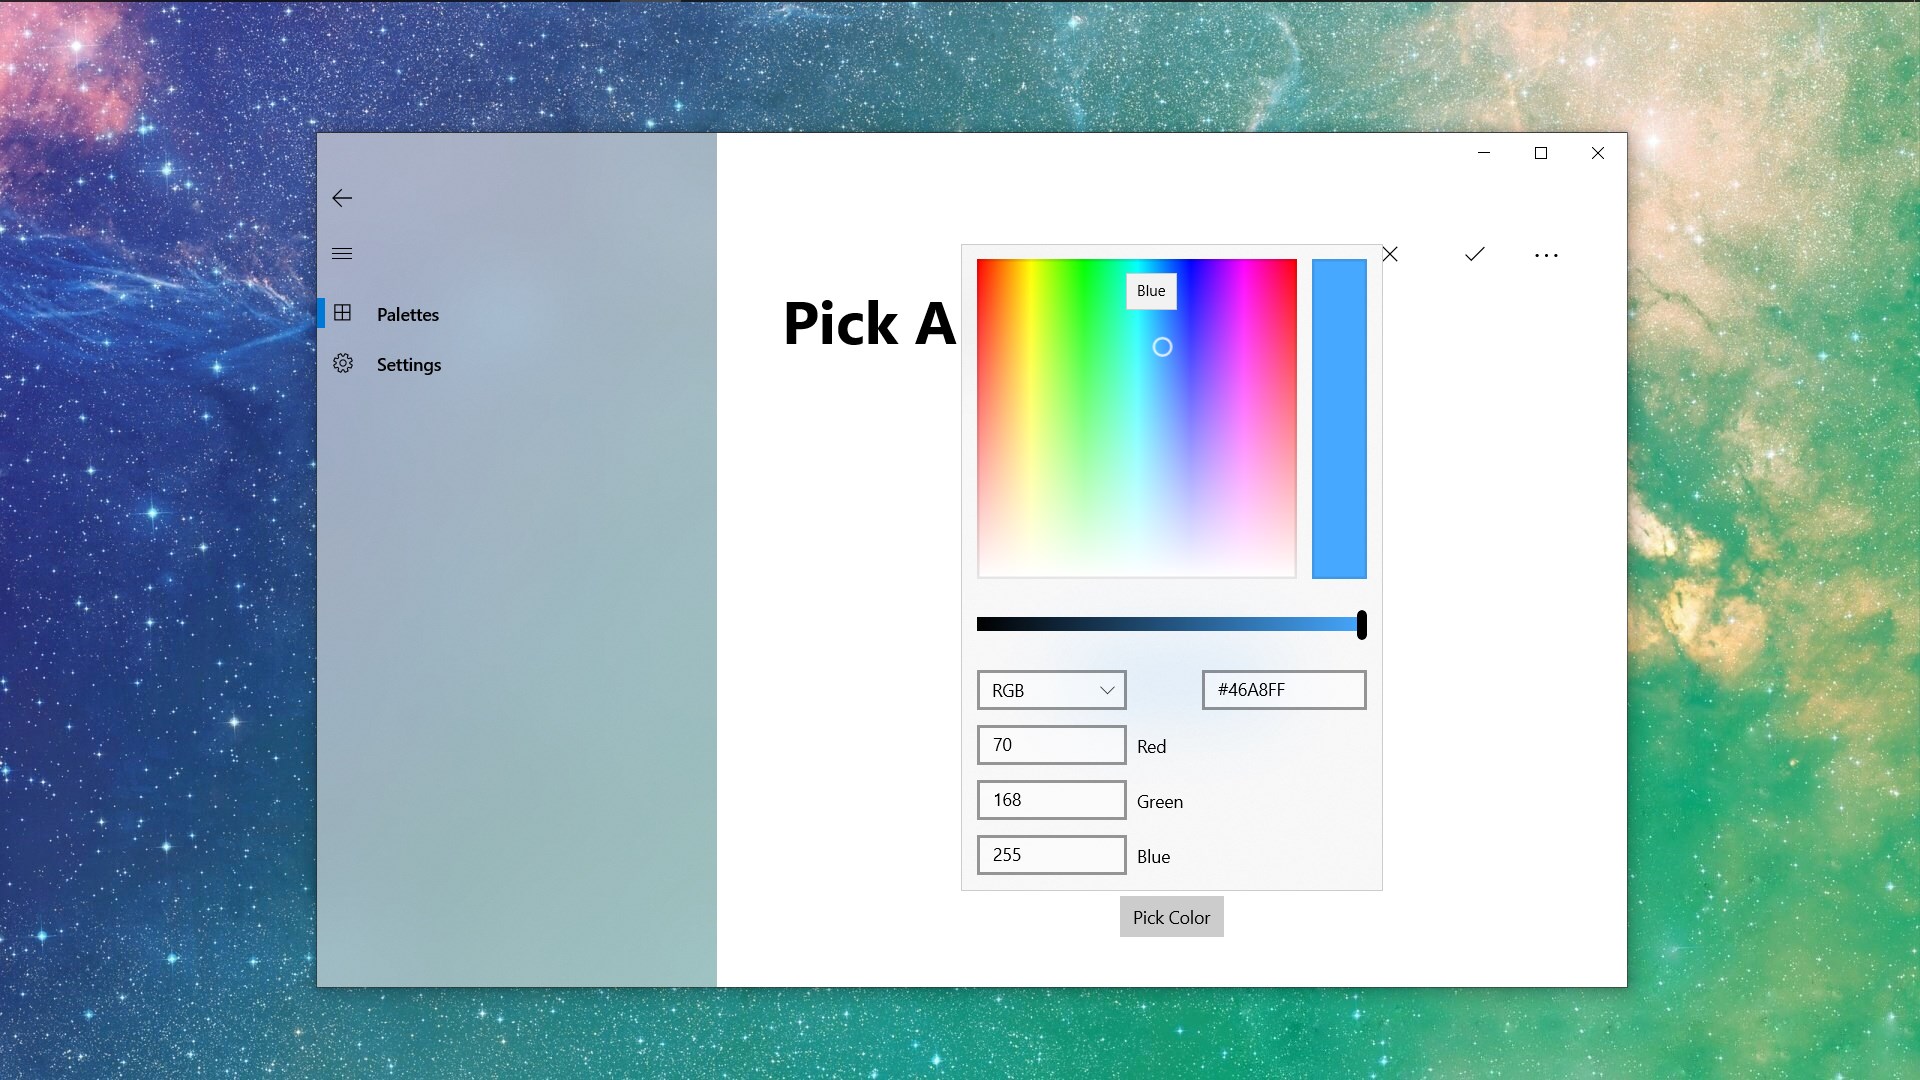
Task: Select Palettes in the sidebar
Action: 408,314
